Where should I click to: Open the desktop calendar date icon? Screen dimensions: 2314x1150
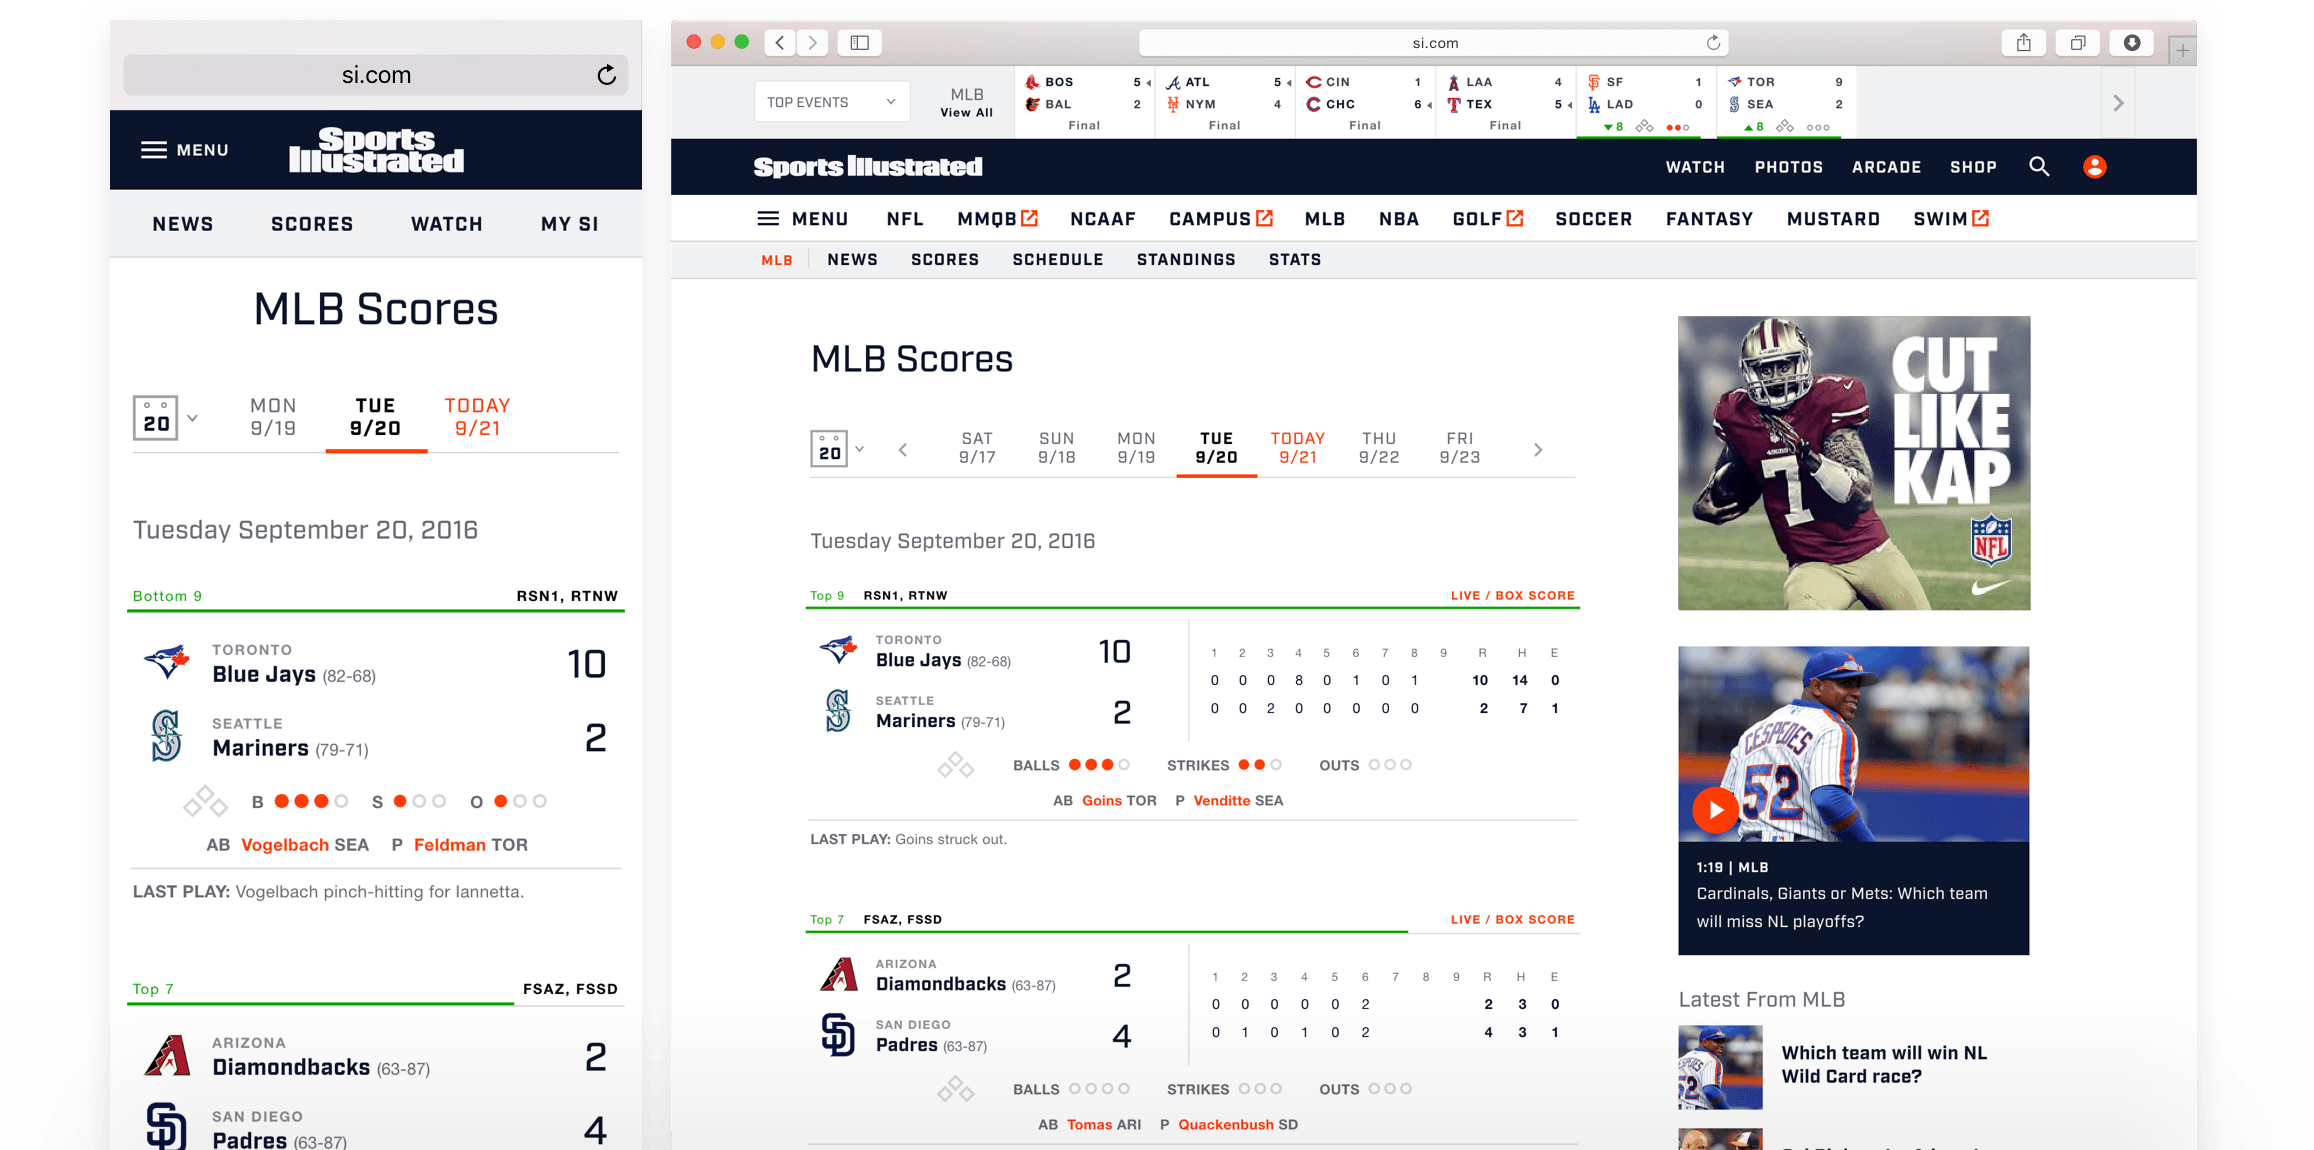829,449
